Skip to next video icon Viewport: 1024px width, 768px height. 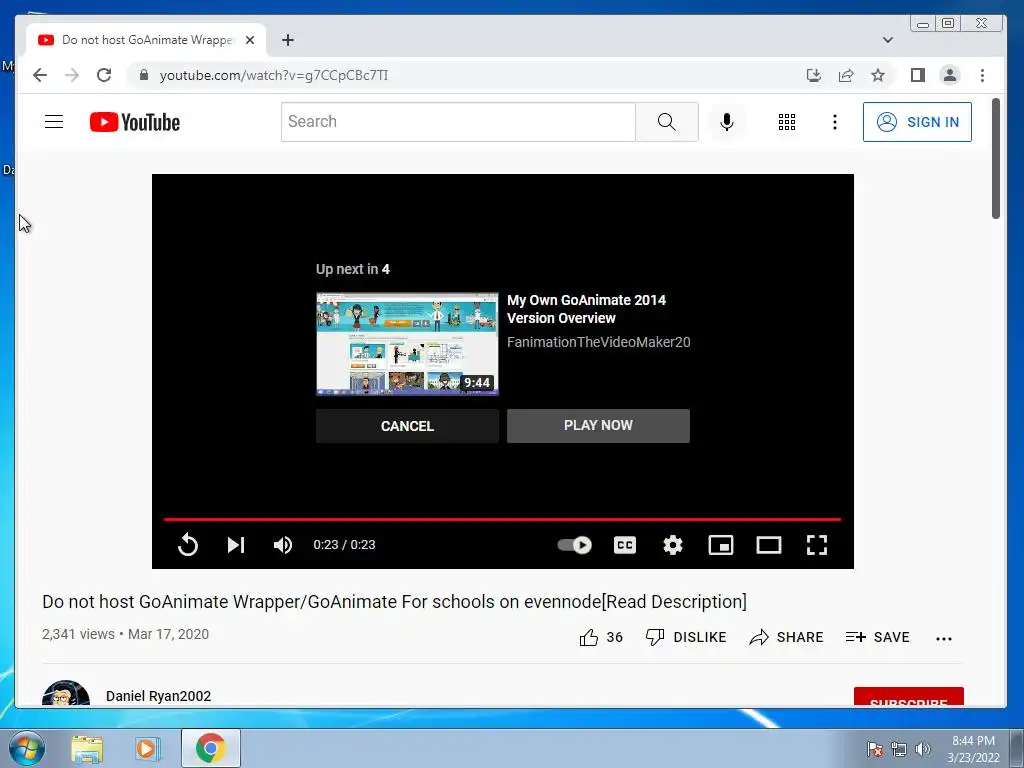tap(236, 545)
